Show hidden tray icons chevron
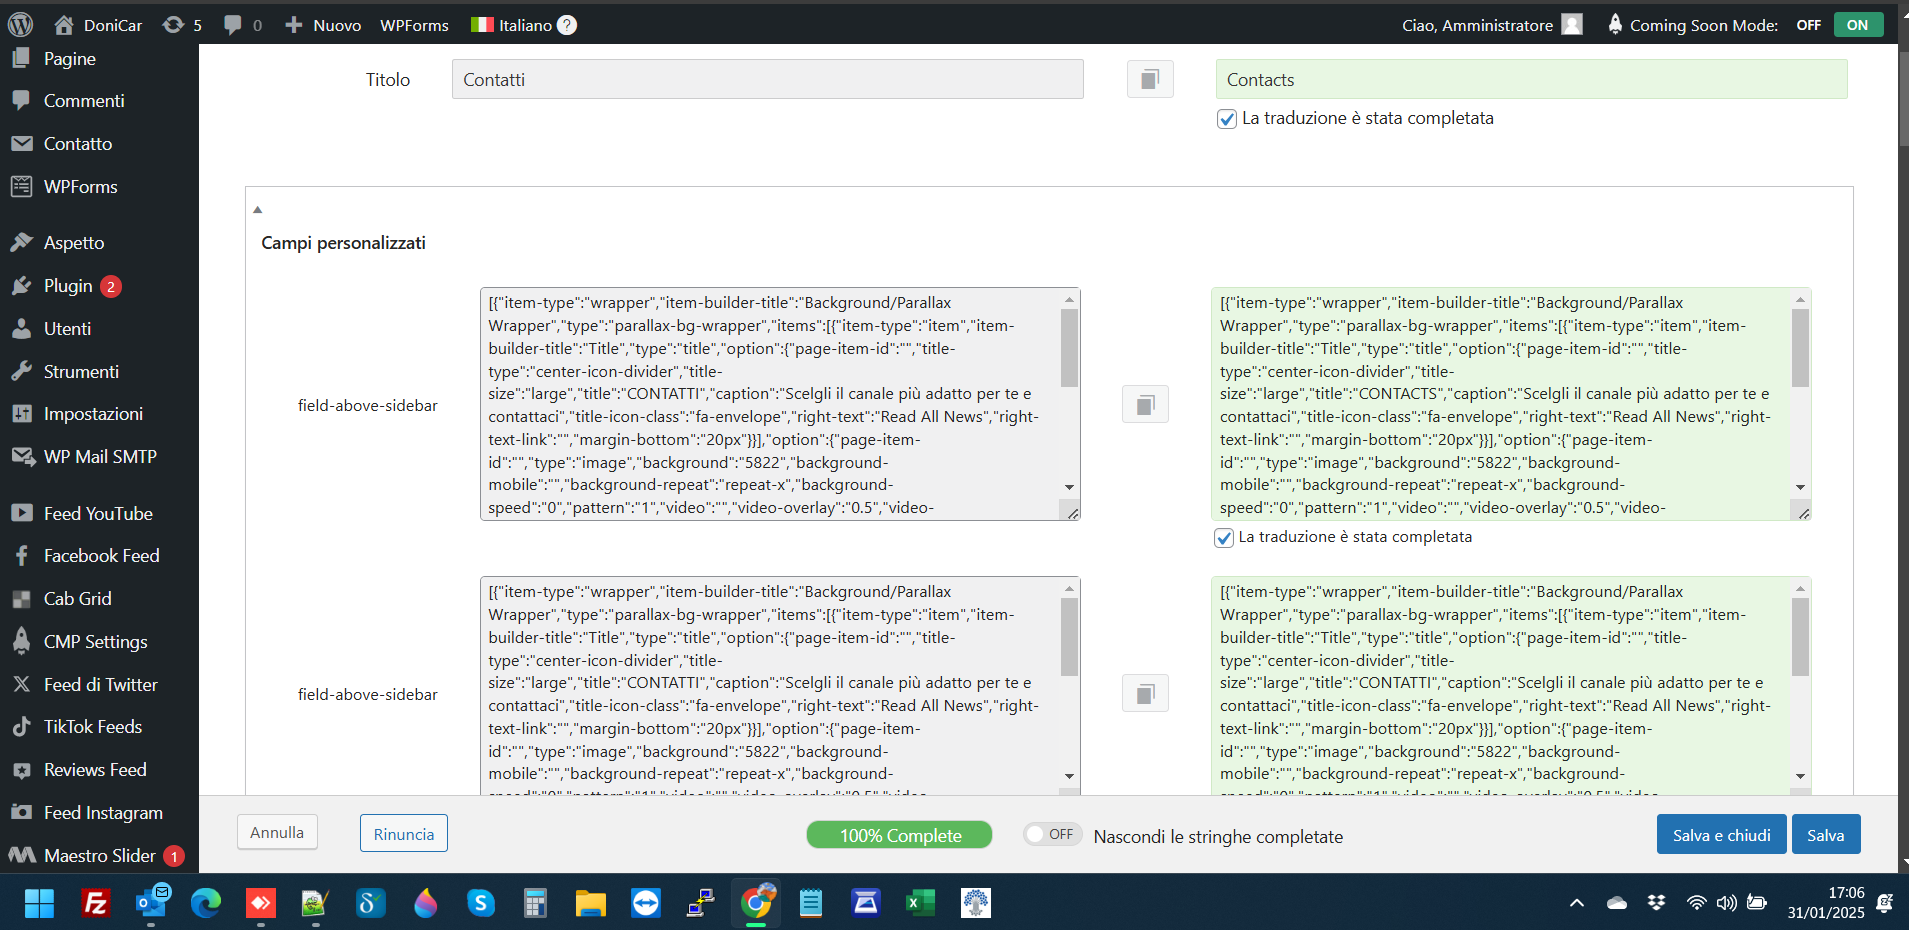The width and height of the screenshot is (1909, 930). pos(1577,903)
